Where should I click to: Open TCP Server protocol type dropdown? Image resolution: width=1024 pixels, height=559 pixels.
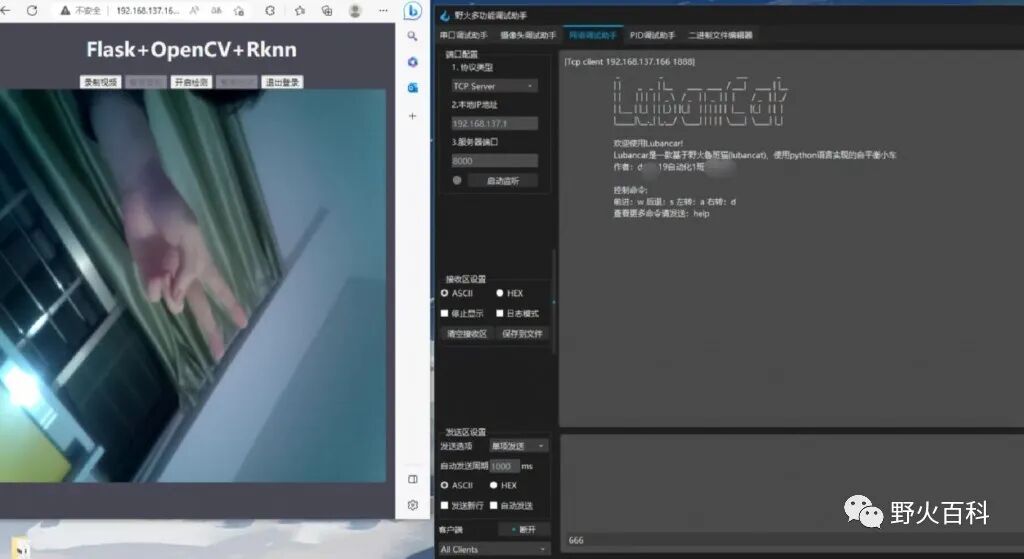coord(494,86)
